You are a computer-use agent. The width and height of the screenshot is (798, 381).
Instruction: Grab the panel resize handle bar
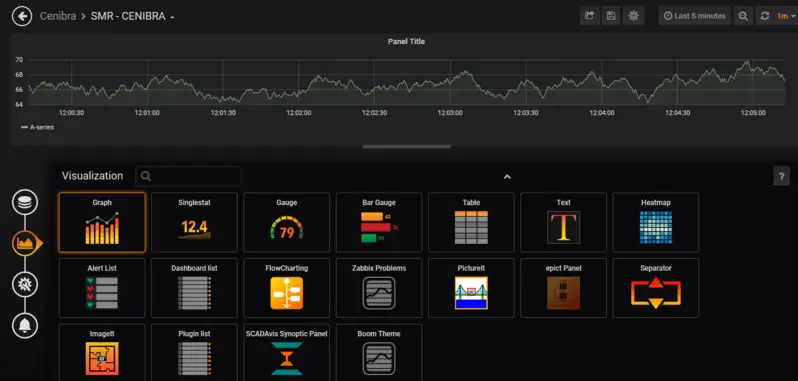406,146
